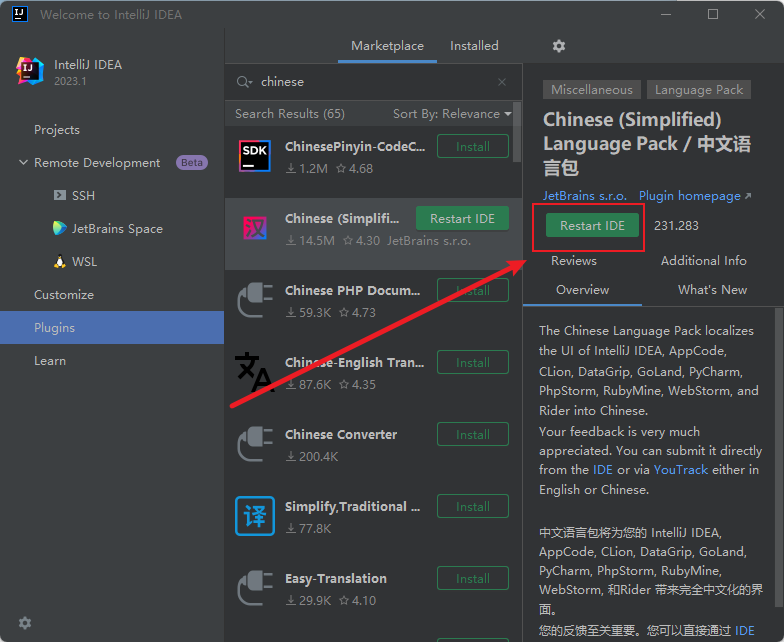Click the version number 231.283
This screenshot has height=642, width=784.
676,226
